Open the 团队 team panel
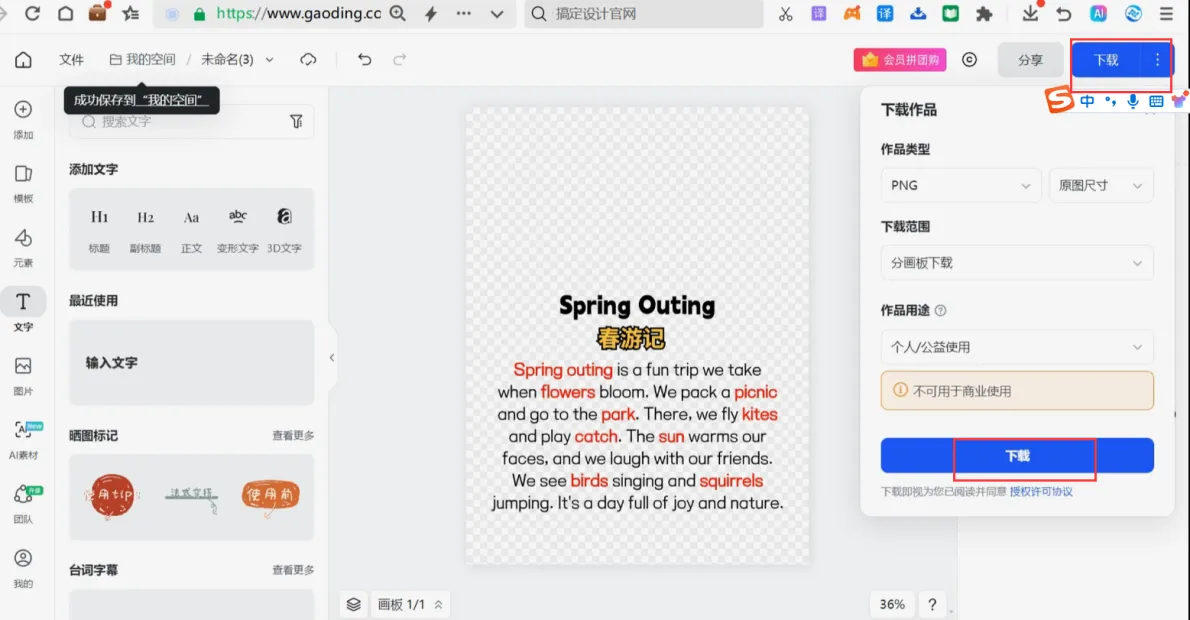The width and height of the screenshot is (1190, 620). (x=24, y=505)
